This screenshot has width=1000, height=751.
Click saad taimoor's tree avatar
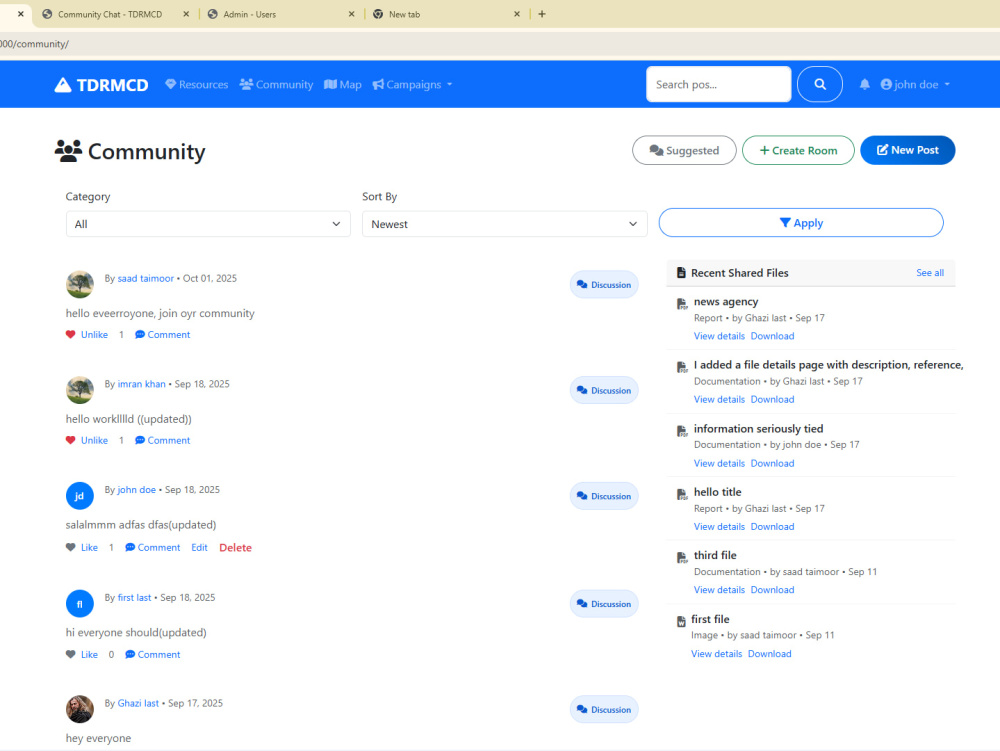point(80,284)
